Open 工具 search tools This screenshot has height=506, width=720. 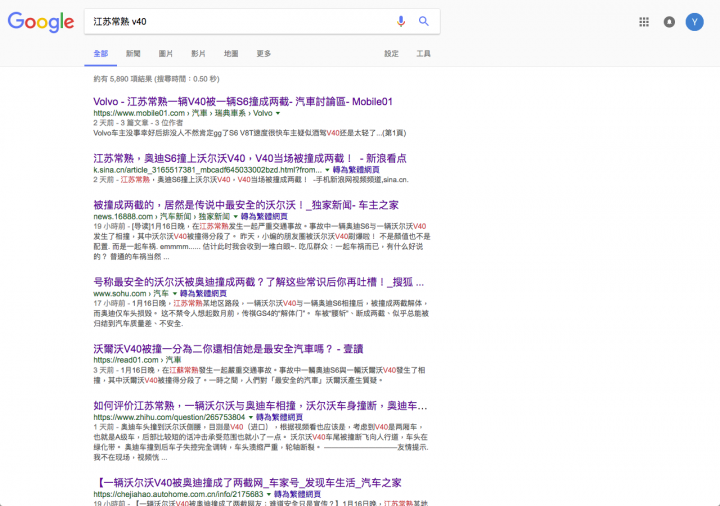423,54
